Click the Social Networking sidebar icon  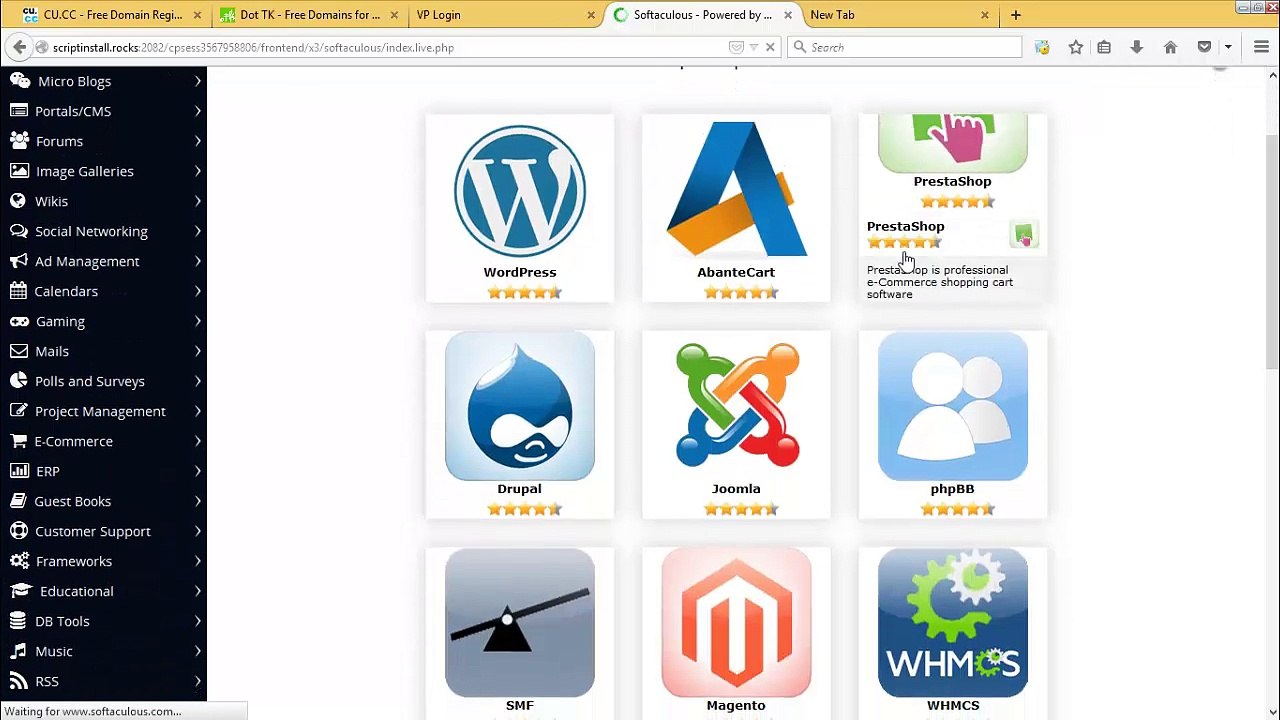[x=19, y=231]
